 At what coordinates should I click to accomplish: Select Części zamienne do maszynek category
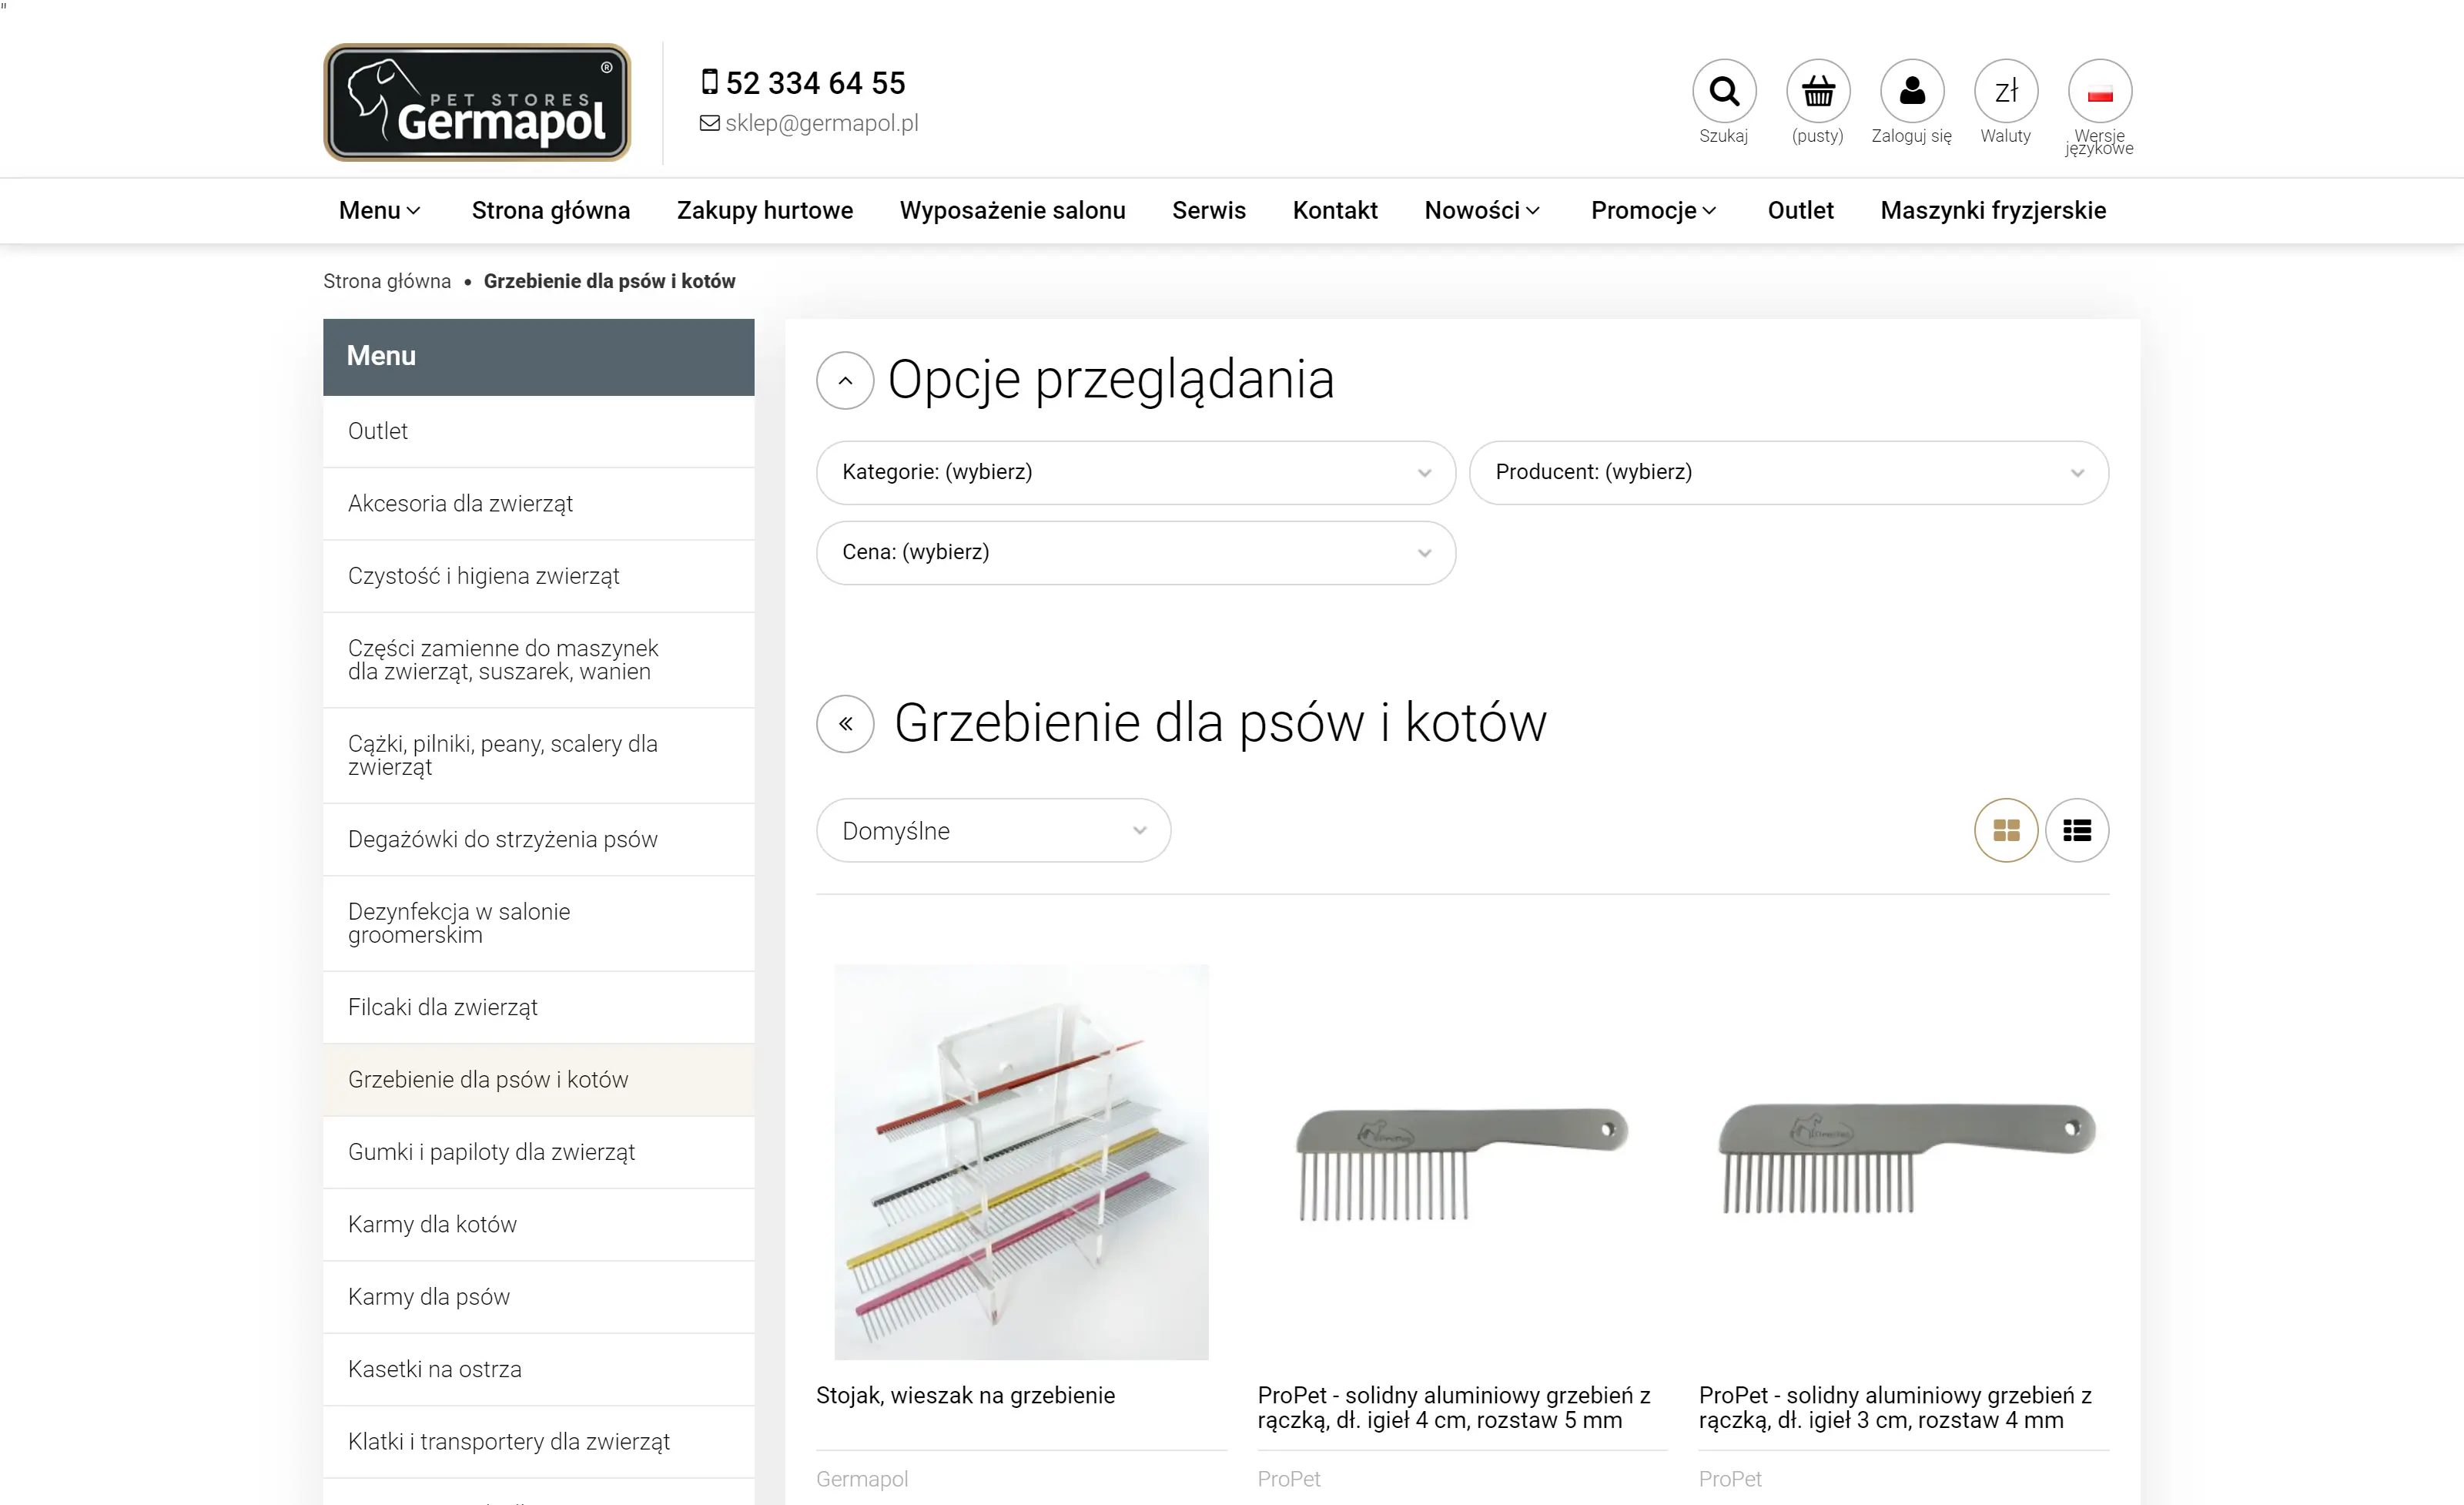pyautogui.click(x=538, y=660)
